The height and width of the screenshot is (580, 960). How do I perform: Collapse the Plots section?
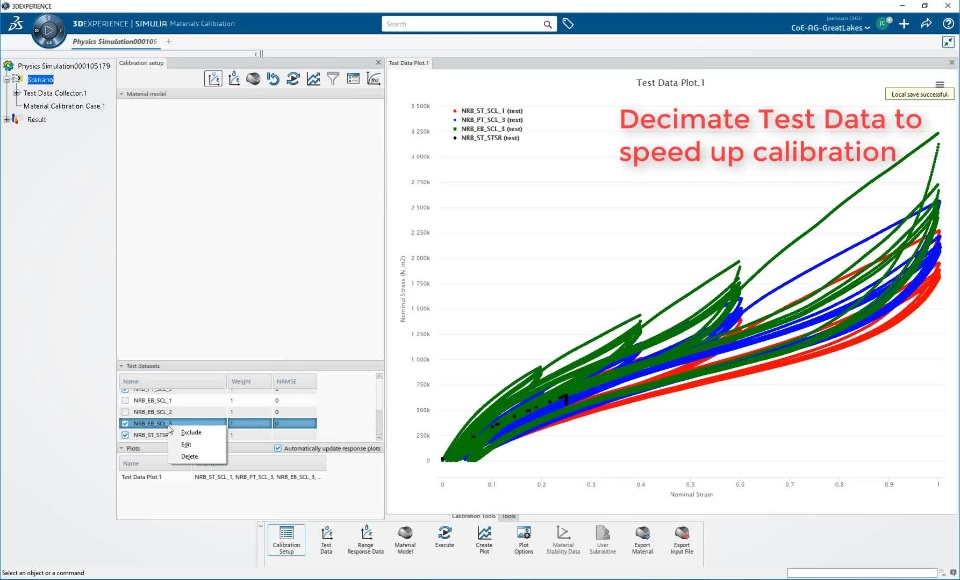point(121,448)
